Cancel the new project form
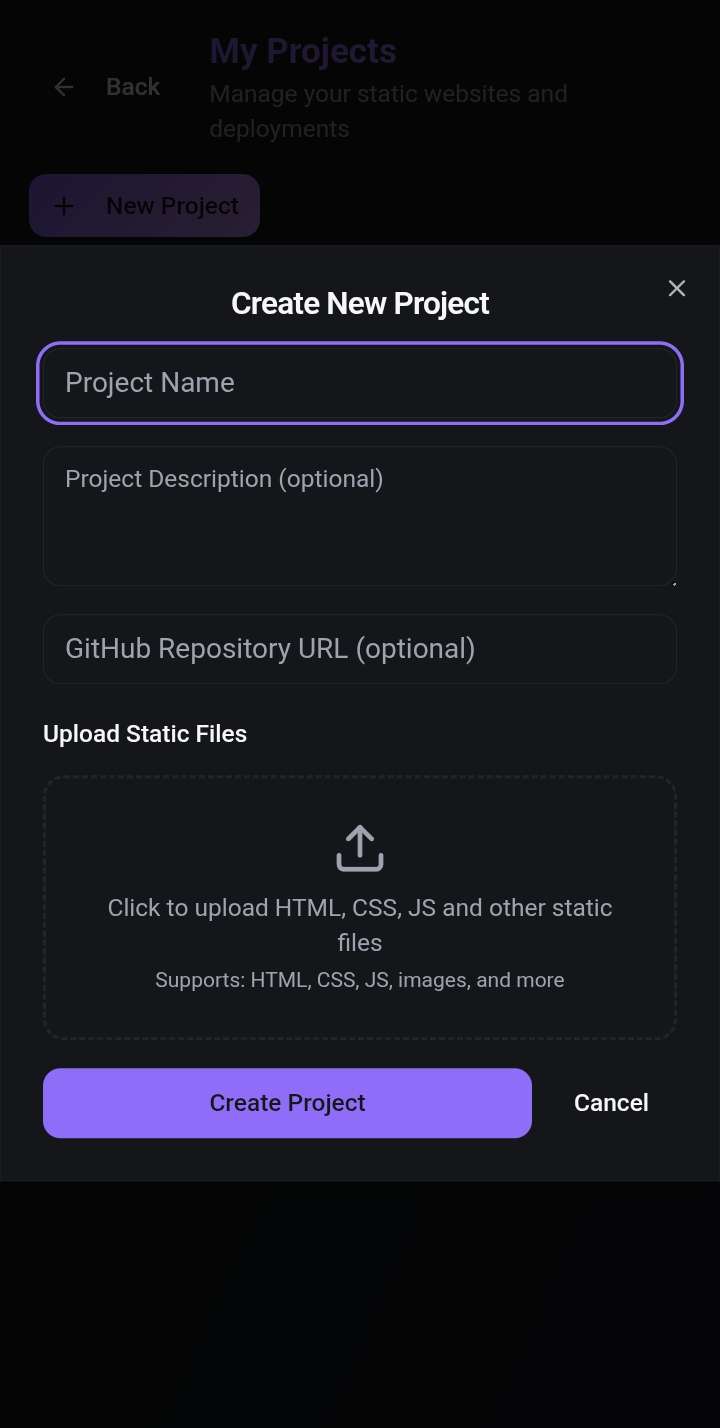The image size is (720, 1428). pos(611,1103)
